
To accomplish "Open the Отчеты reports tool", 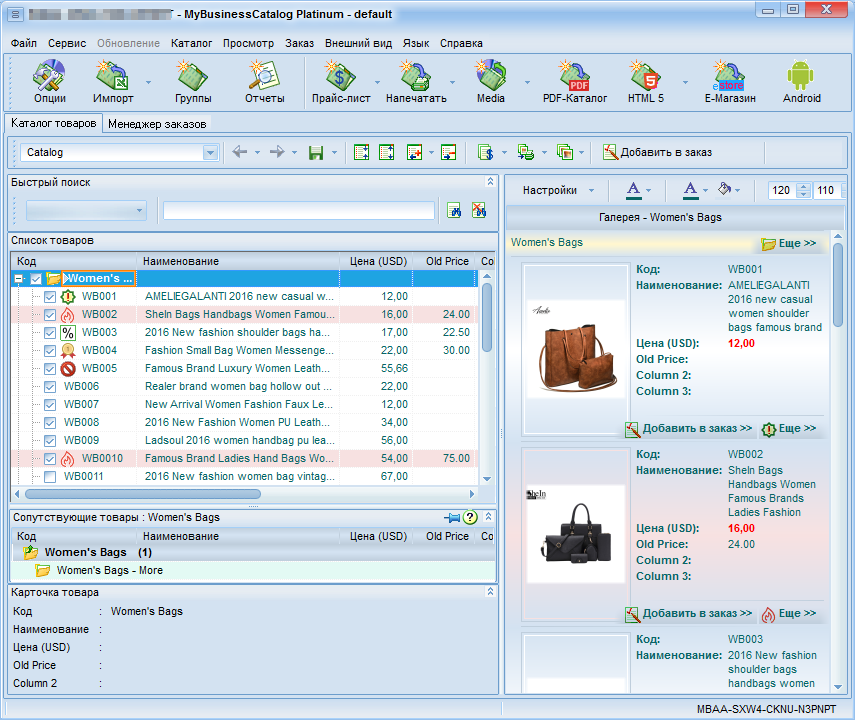I will (x=264, y=82).
